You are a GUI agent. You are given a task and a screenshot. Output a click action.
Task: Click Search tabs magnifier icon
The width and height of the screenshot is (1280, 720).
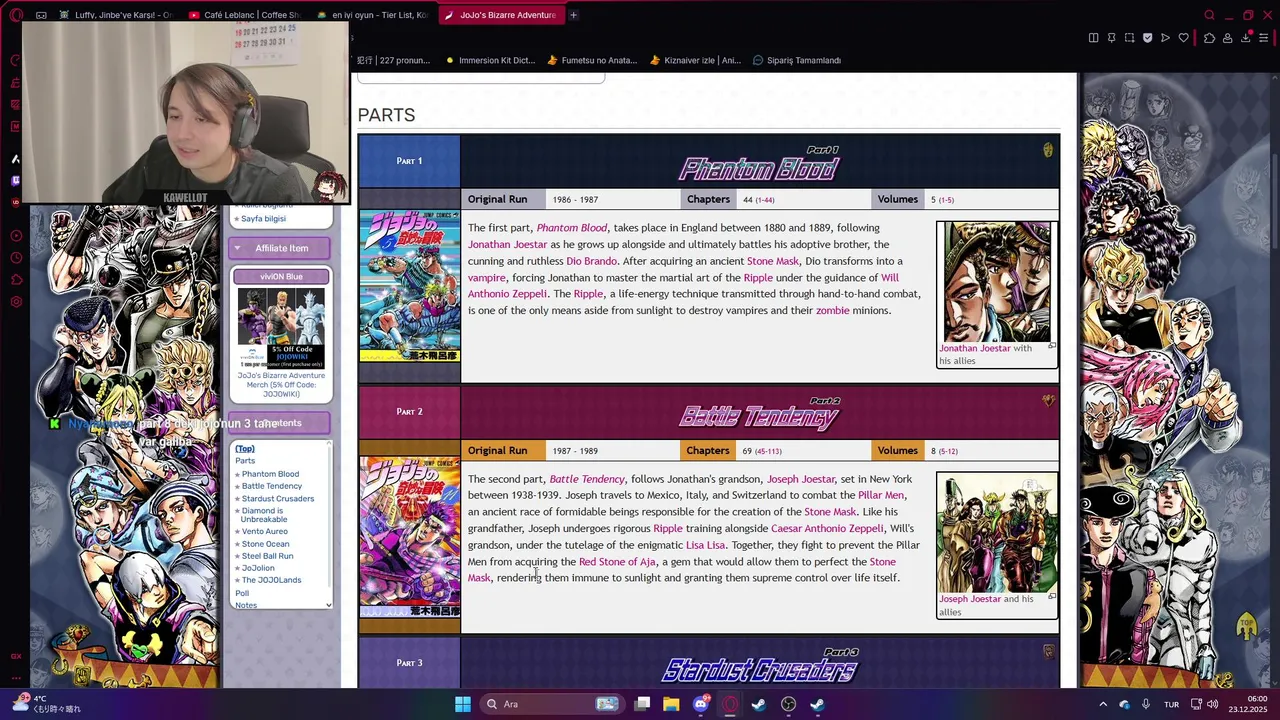[x=1209, y=15]
